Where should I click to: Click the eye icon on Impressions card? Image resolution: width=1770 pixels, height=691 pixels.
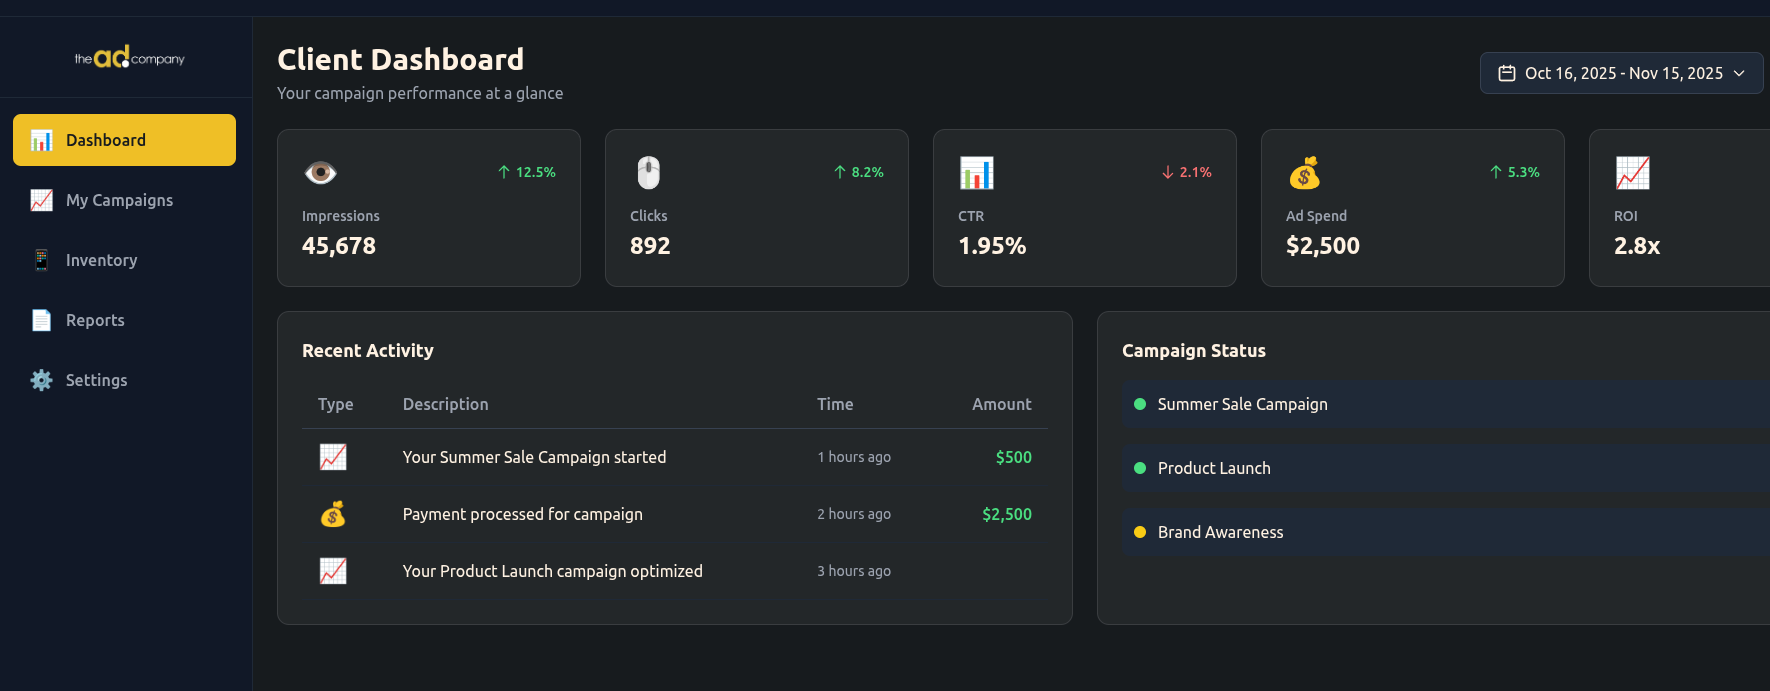click(x=320, y=173)
